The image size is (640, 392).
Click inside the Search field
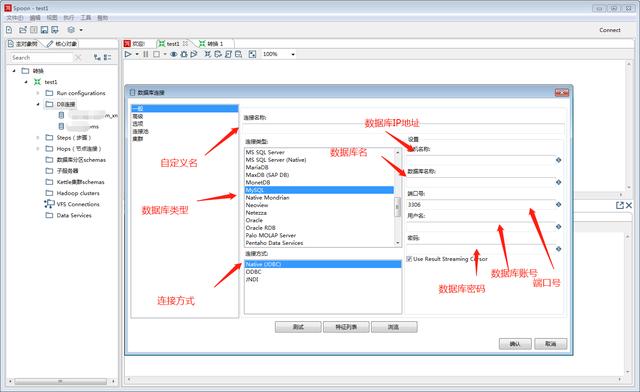[x=41, y=58]
